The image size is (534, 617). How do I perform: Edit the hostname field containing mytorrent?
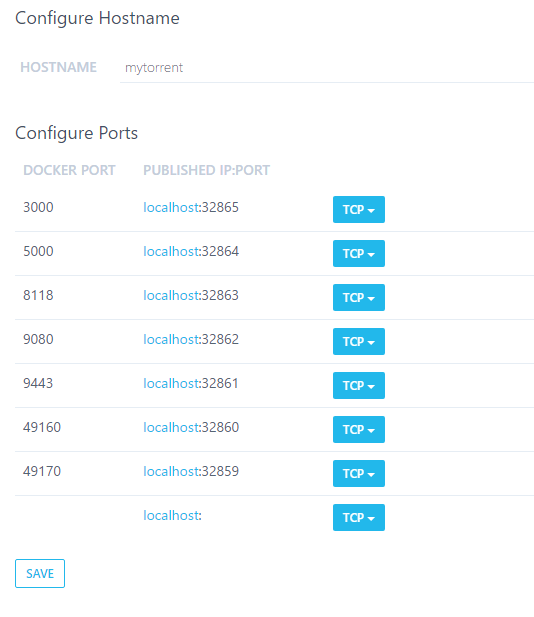coord(327,68)
